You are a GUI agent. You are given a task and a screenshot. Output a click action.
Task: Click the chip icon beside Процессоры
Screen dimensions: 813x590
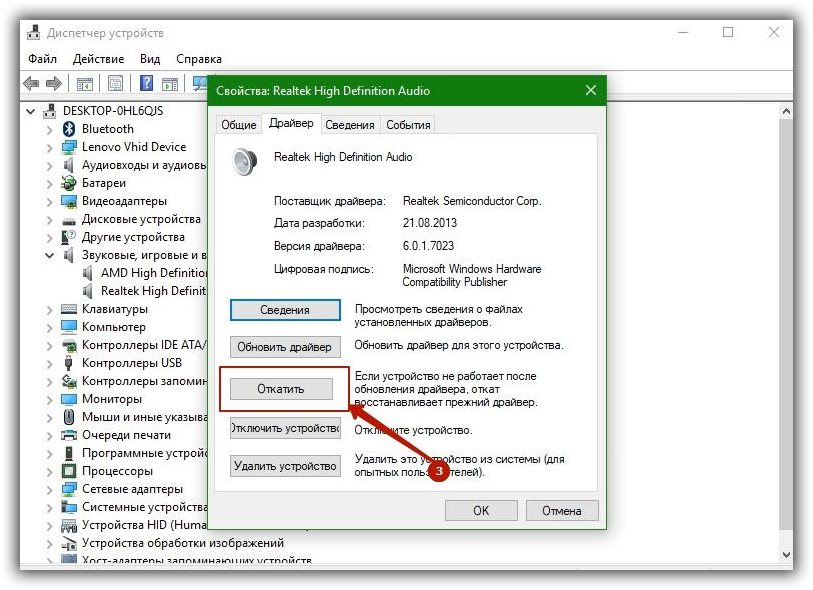[x=68, y=471]
